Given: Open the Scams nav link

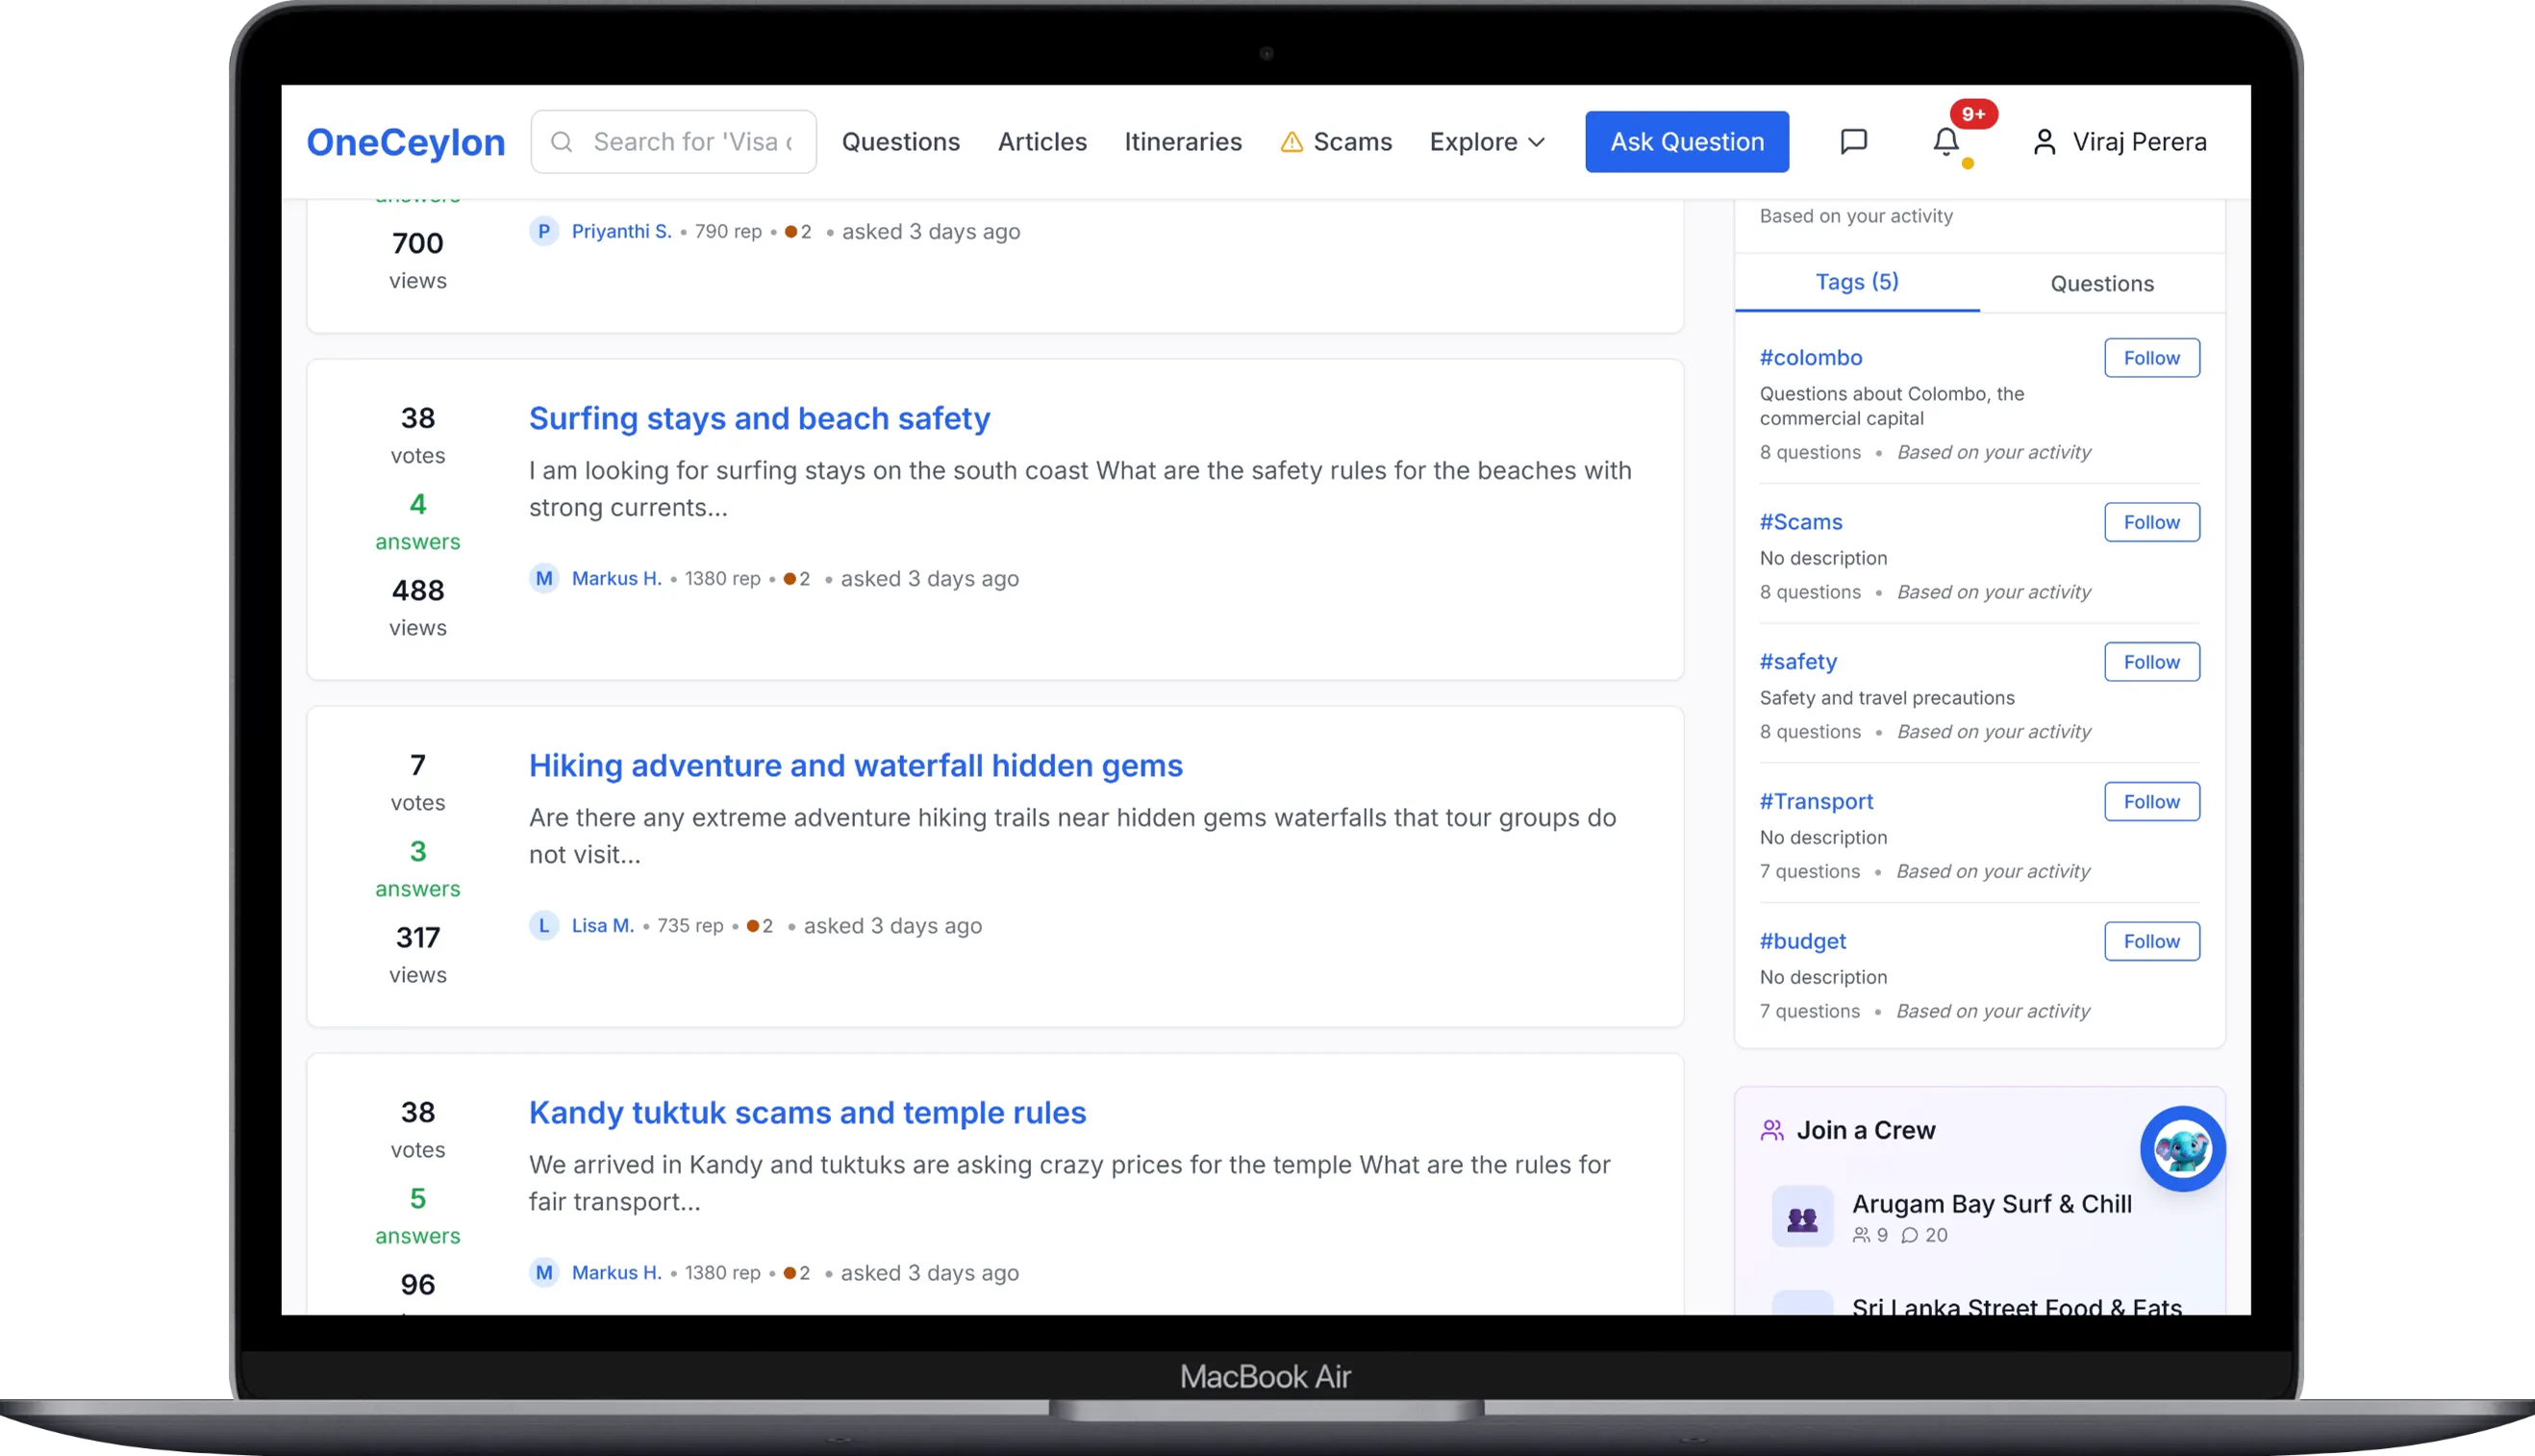Looking at the screenshot, I should pos(1336,142).
